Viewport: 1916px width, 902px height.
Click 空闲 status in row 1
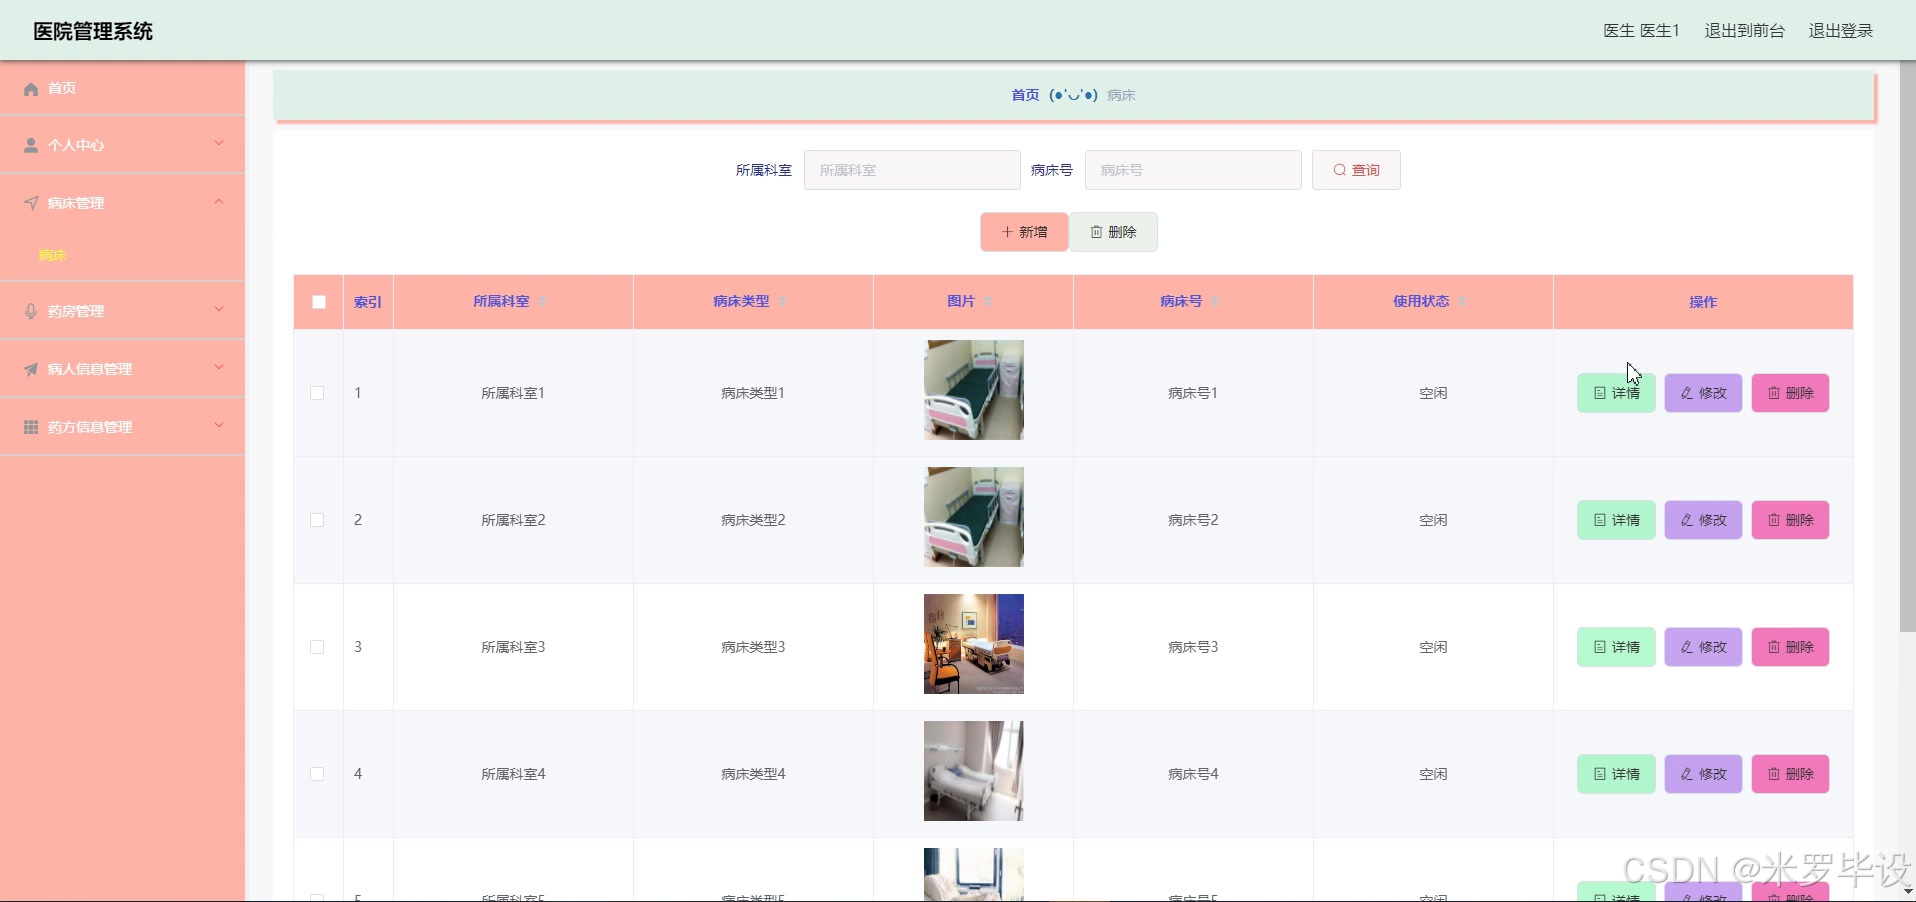(1433, 393)
